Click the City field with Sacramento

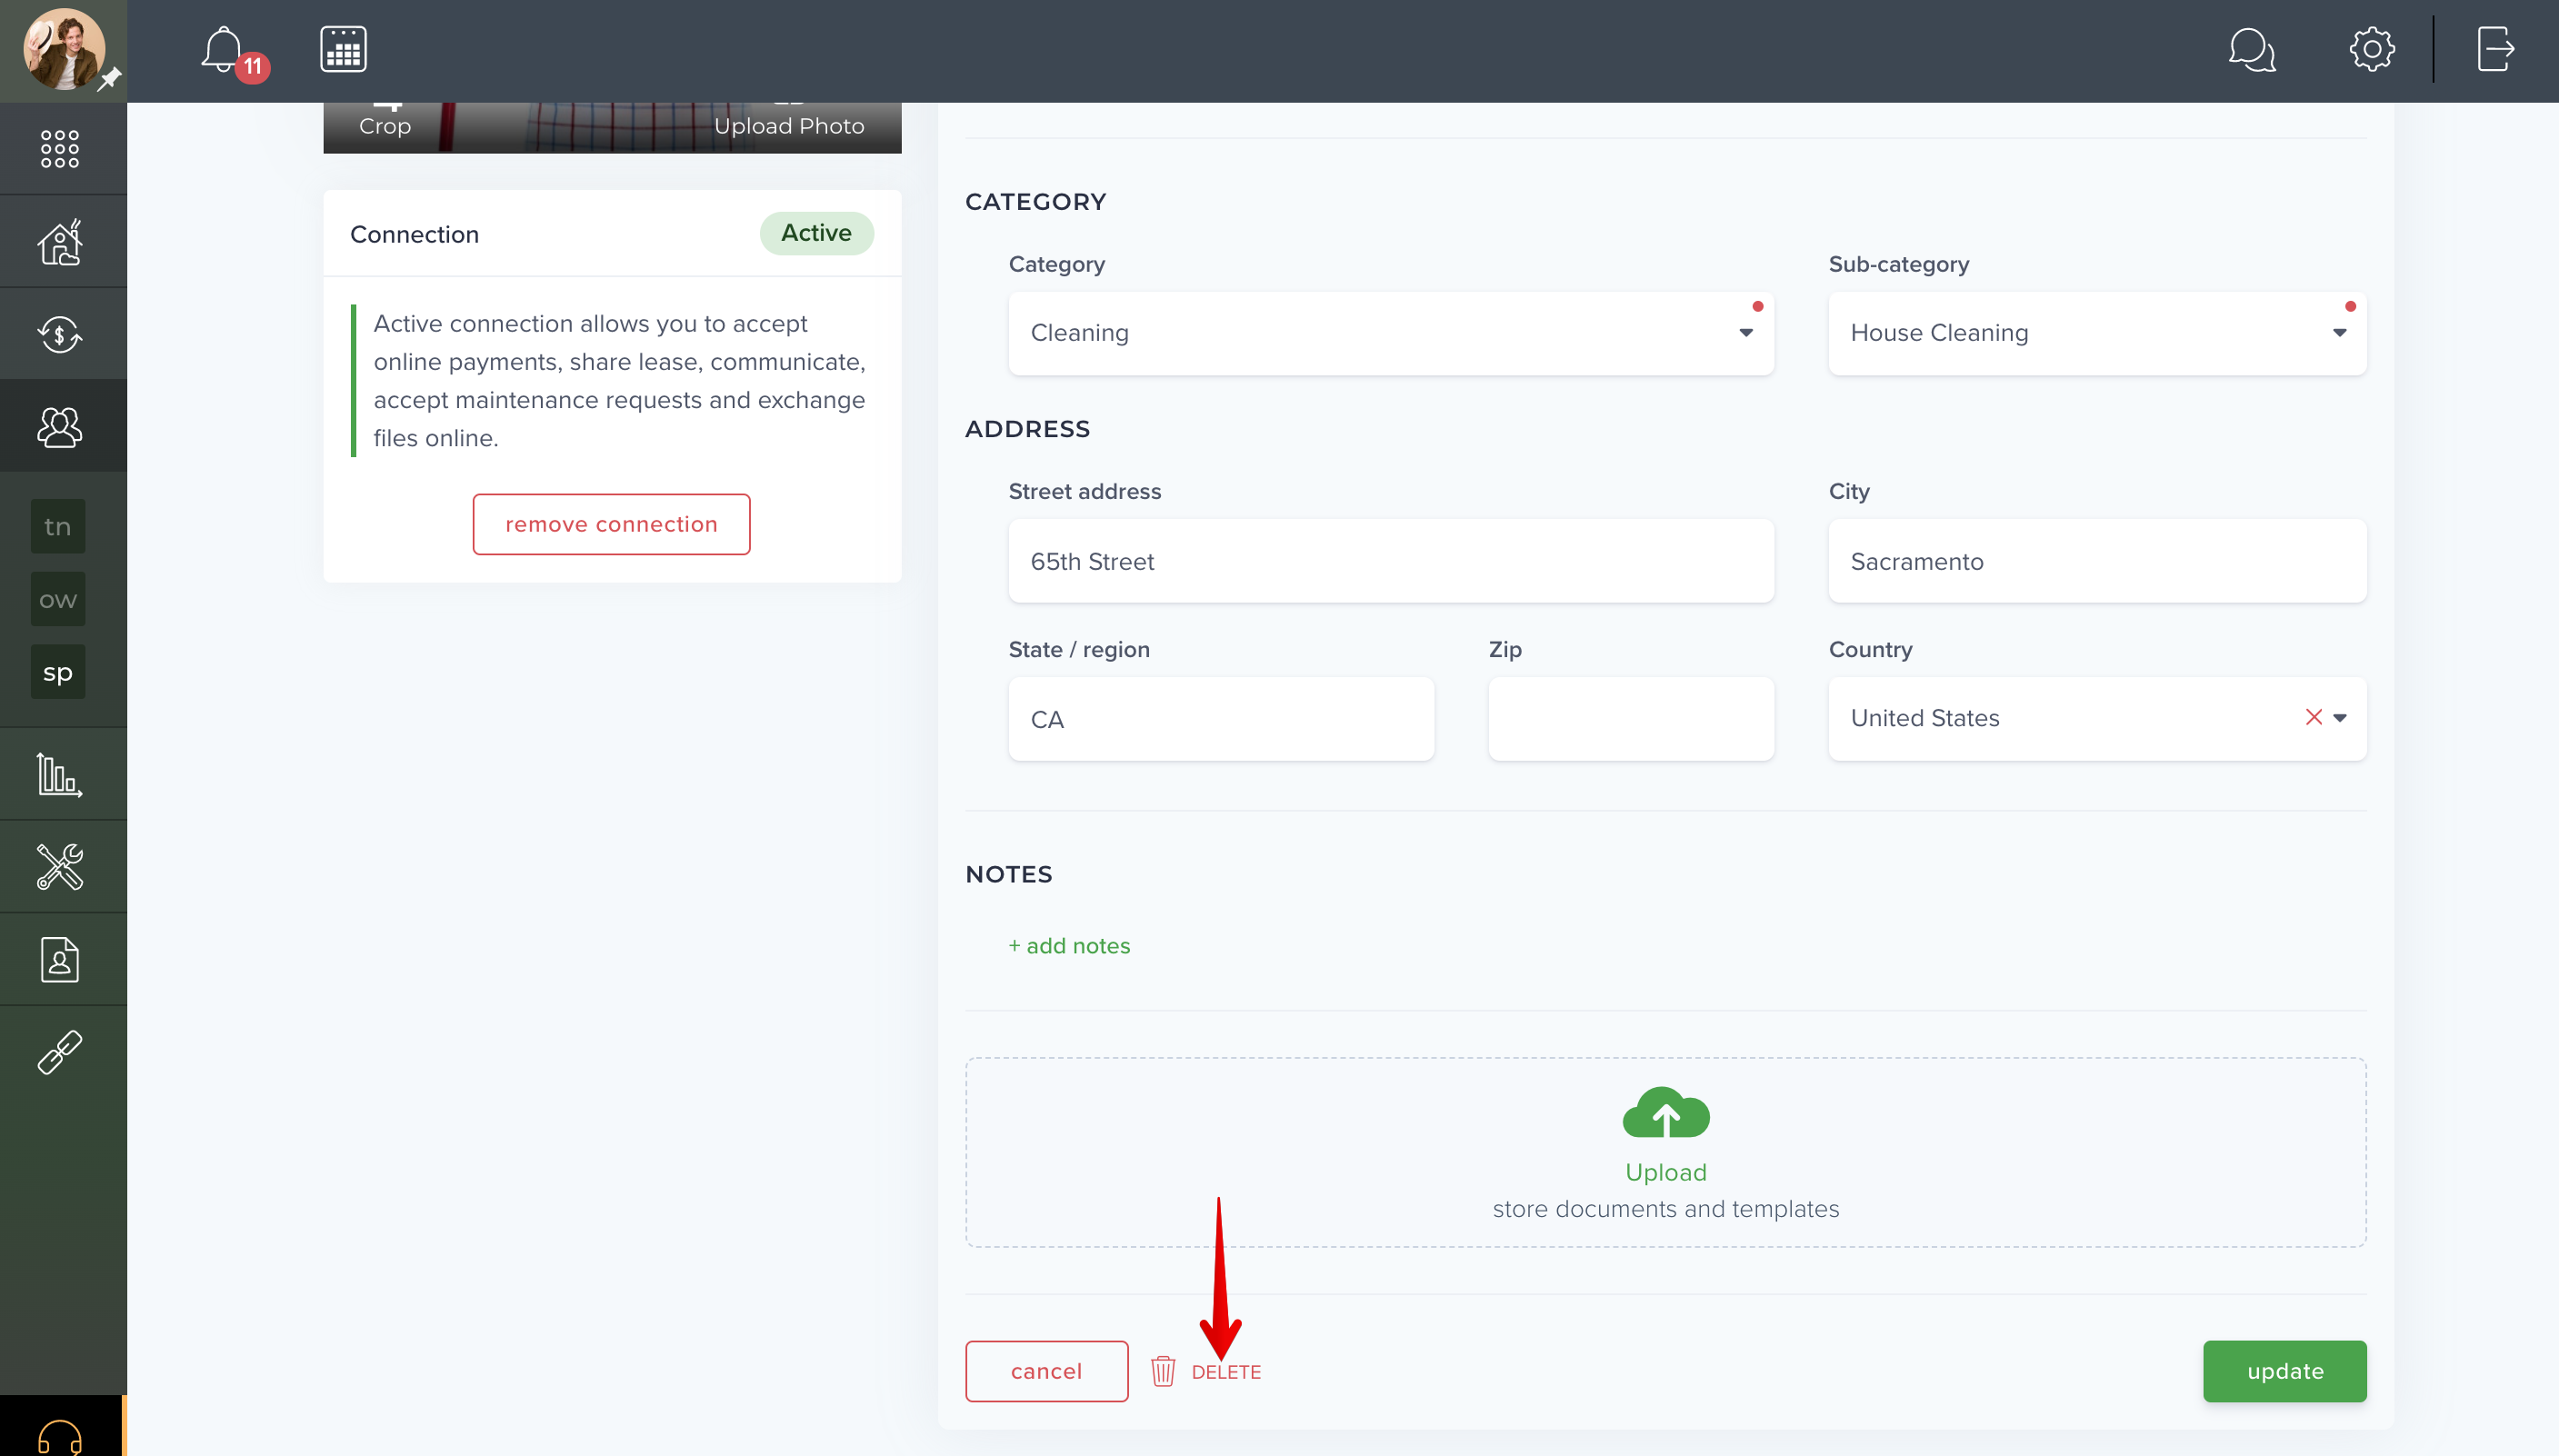coord(2097,561)
